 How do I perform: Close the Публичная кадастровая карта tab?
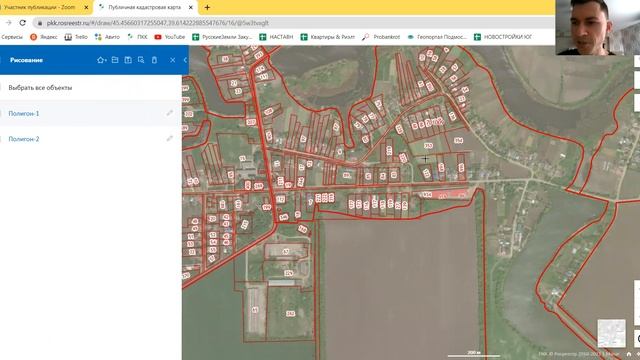coord(191,7)
